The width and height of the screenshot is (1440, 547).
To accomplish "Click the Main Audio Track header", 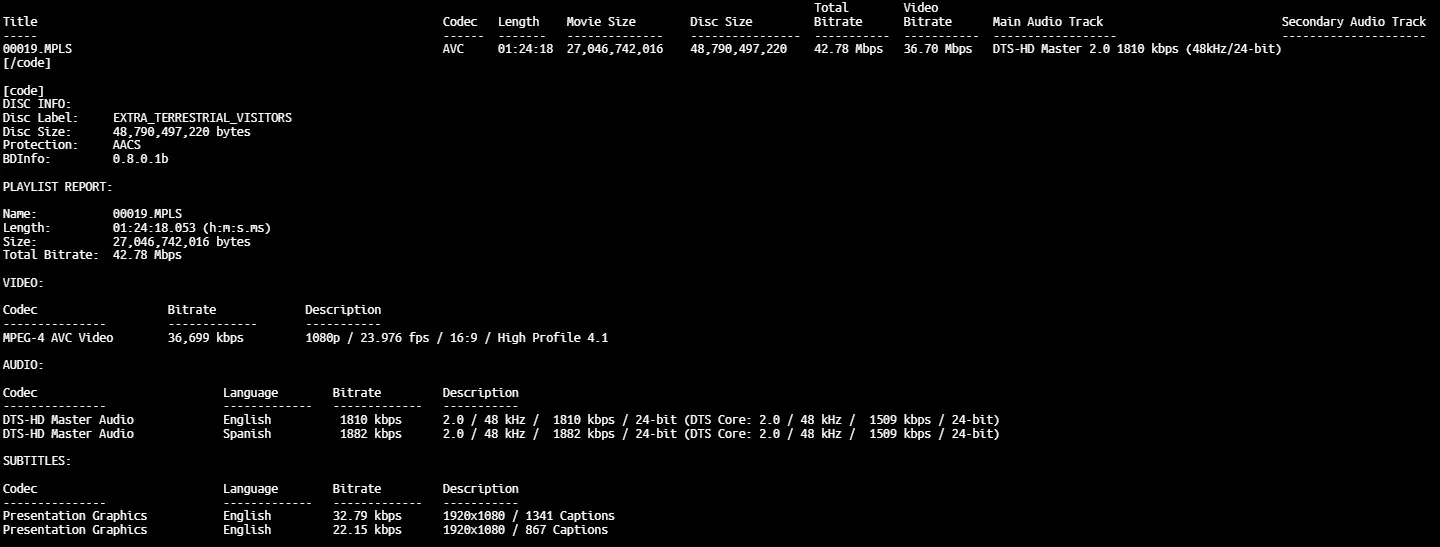I will click(x=1048, y=22).
